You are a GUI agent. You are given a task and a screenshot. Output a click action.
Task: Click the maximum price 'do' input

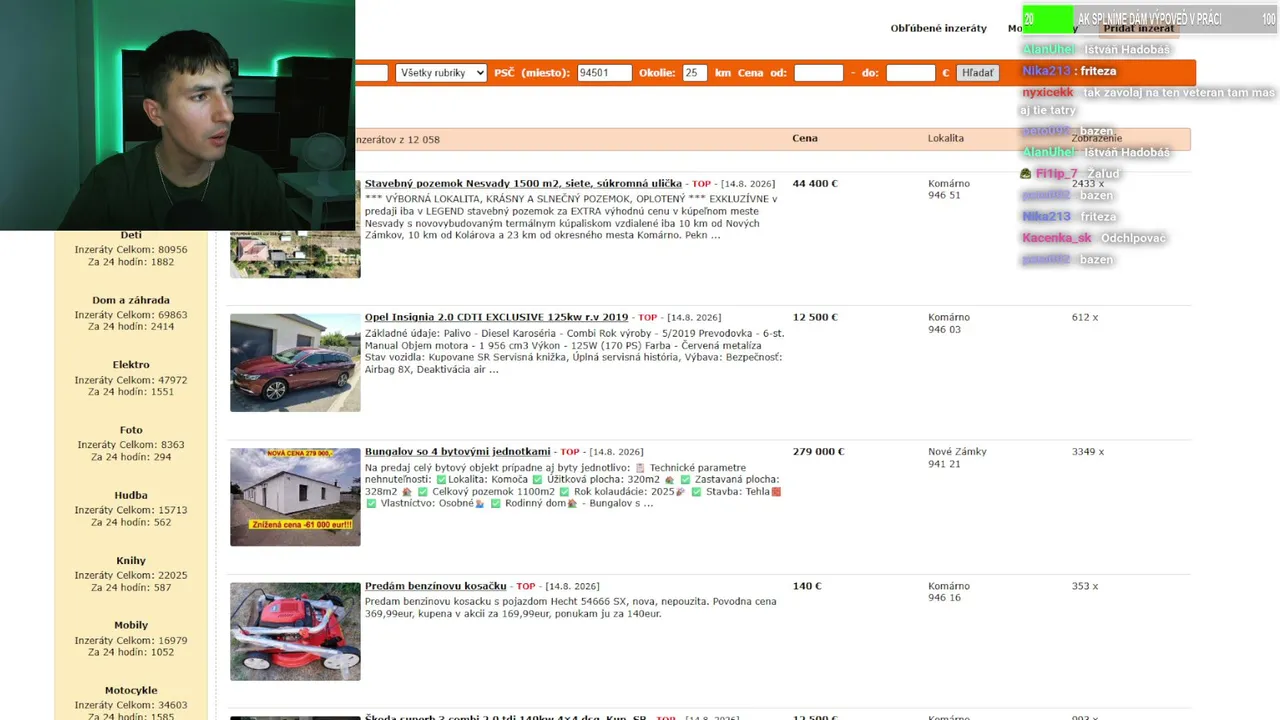[911, 73]
